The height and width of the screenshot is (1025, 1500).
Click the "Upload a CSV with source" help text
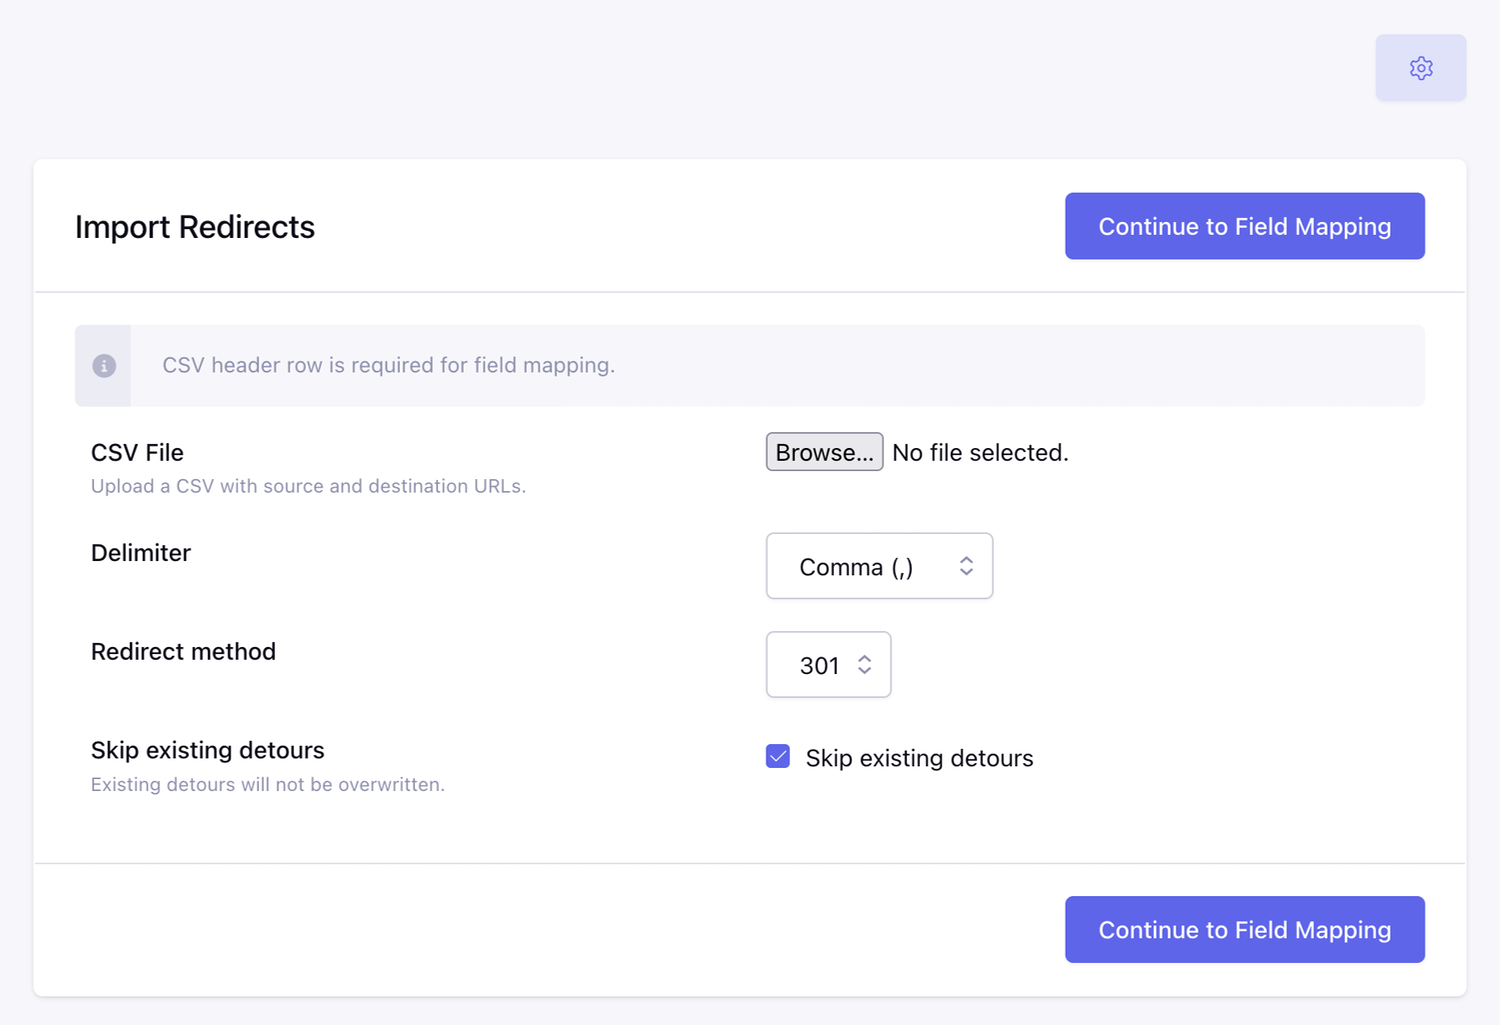pyautogui.click(x=308, y=486)
